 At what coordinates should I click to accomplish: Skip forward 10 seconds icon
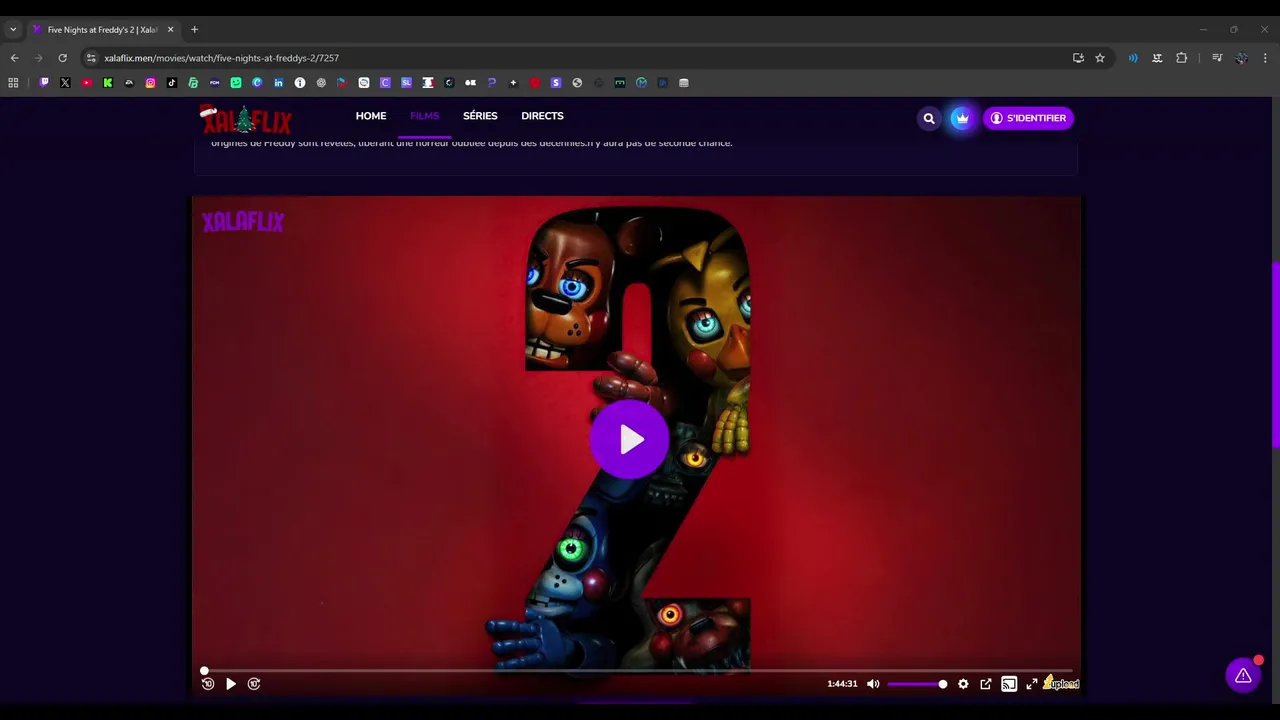[x=254, y=684]
